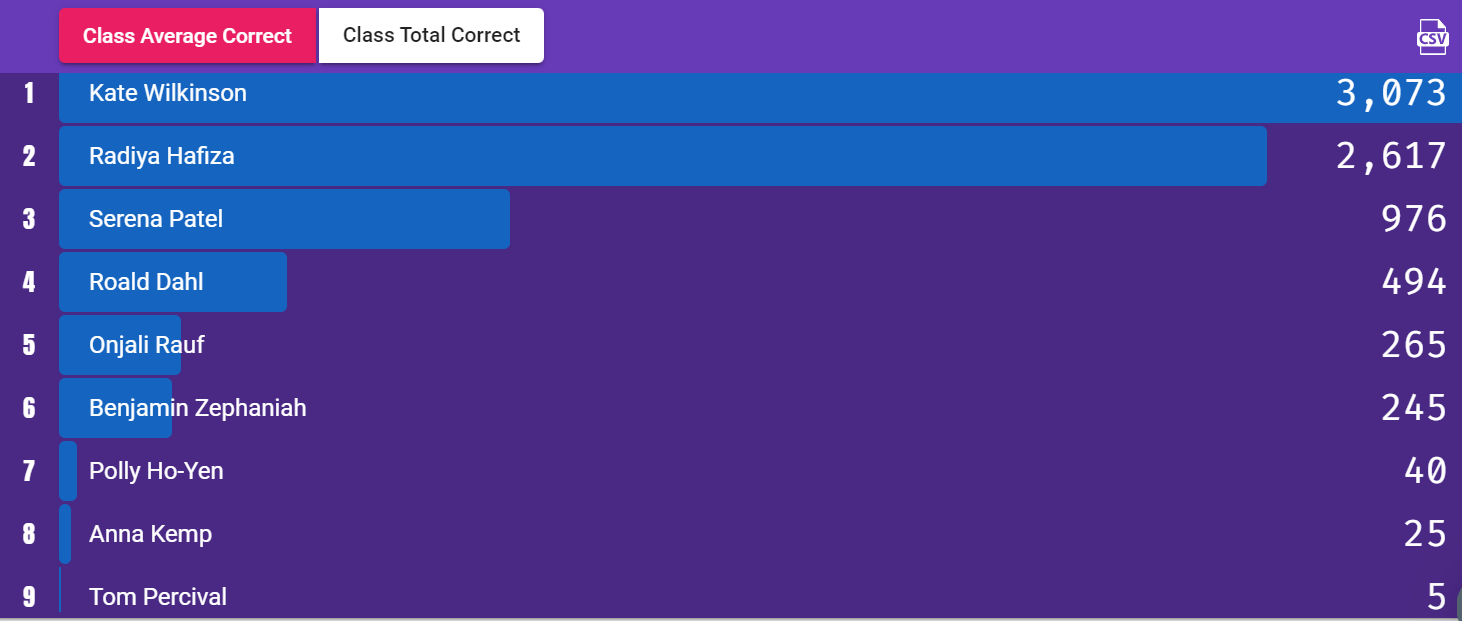Switch to Class Total Correct view

(431, 36)
